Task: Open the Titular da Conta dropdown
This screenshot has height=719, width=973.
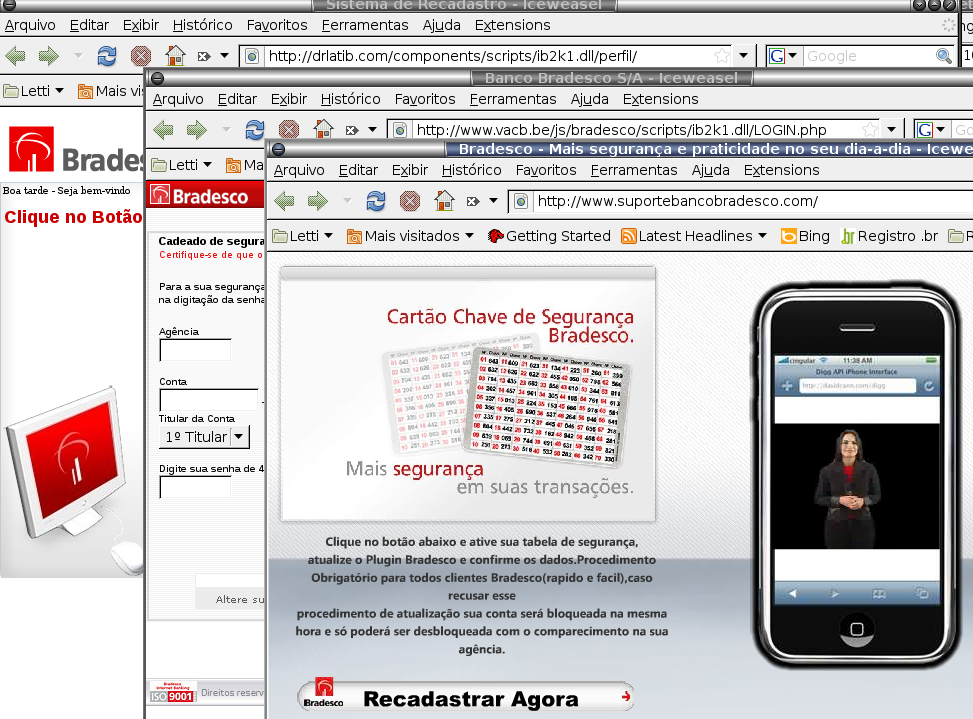Action: click(x=205, y=437)
